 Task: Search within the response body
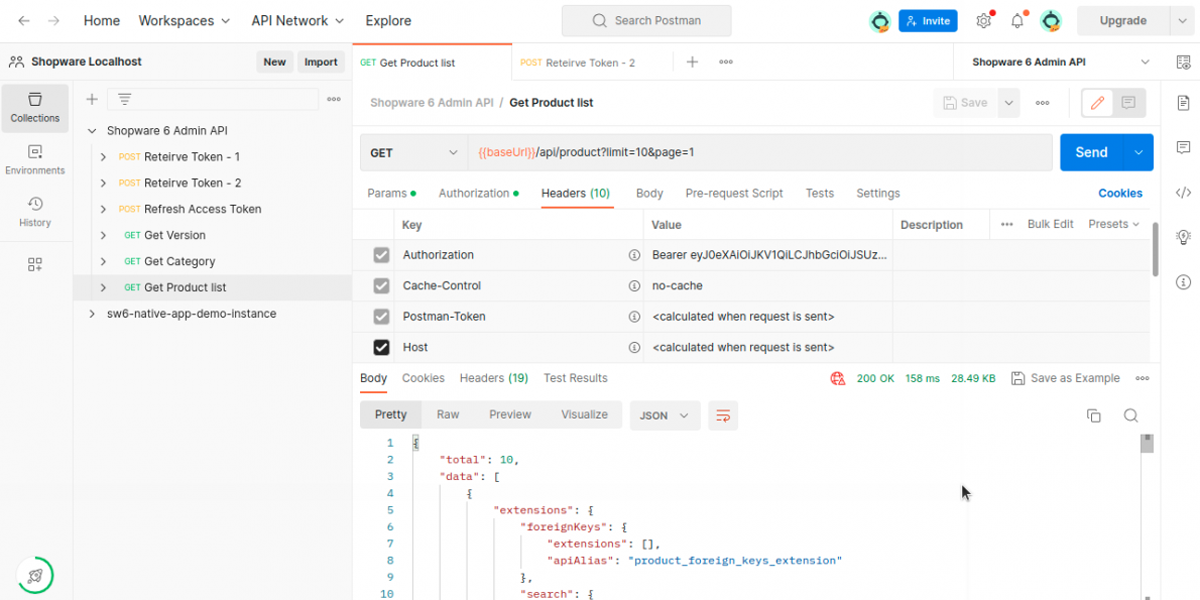[x=1131, y=416]
